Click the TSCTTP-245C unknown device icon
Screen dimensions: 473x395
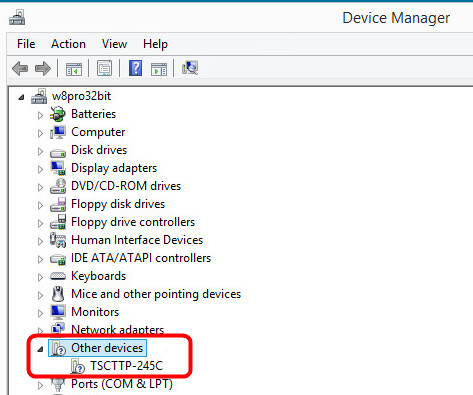(x=78, y=366)
